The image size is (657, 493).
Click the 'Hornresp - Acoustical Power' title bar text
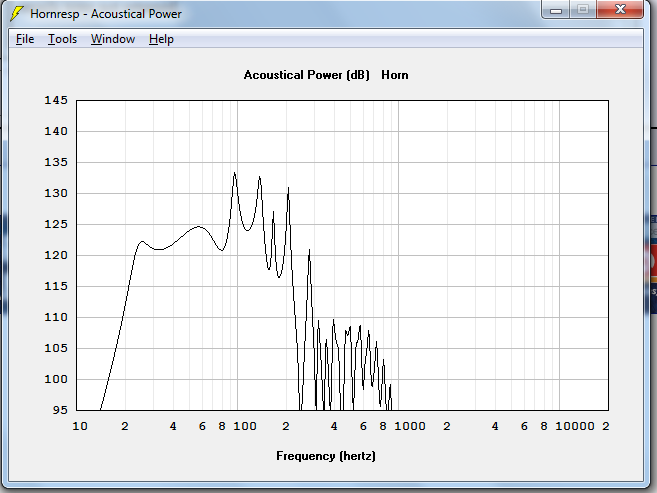pos(106,14)
